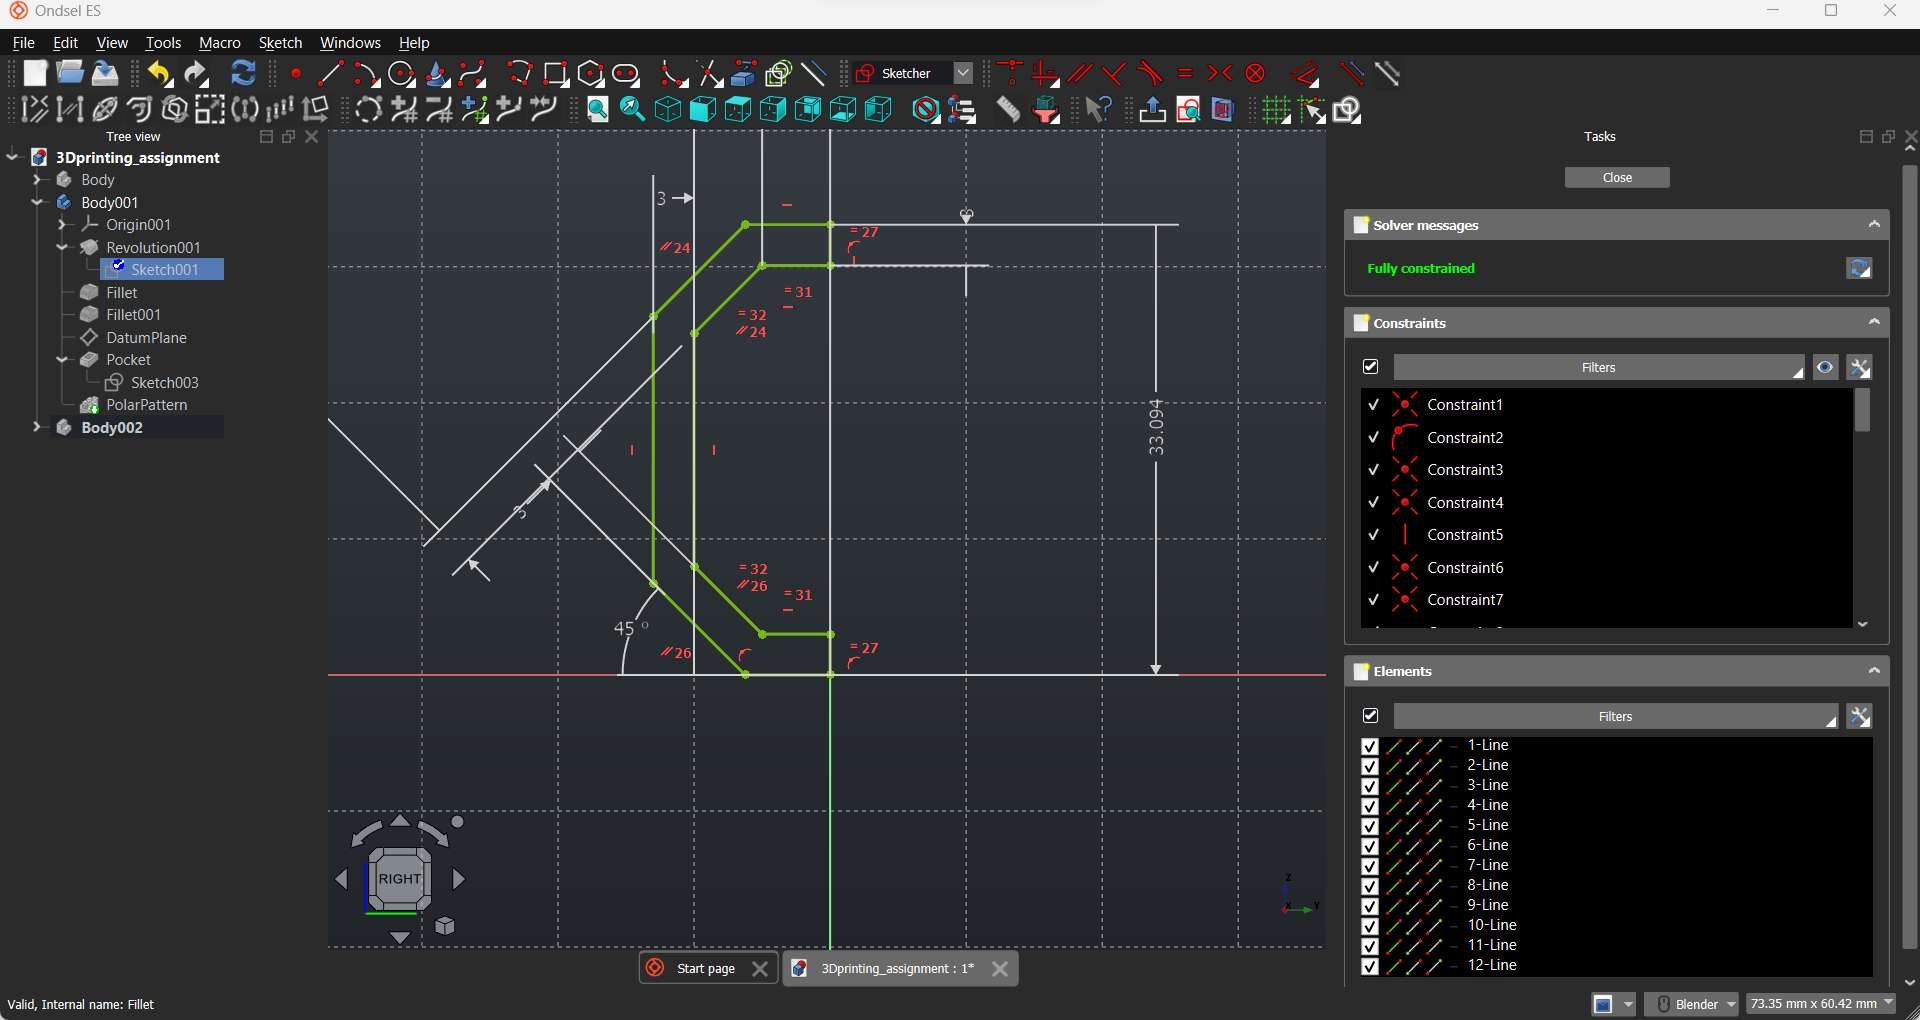Click the Block constraint icon
1920x1020 pixels.
[x=1256, y=74]
